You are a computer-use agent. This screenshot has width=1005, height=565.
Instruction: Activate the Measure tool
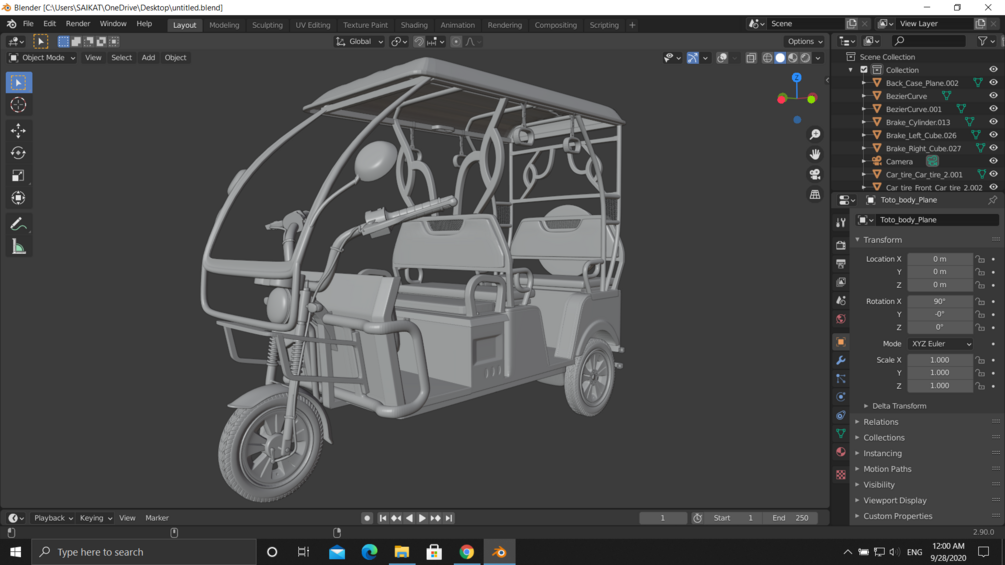click(x=18, y=247)
